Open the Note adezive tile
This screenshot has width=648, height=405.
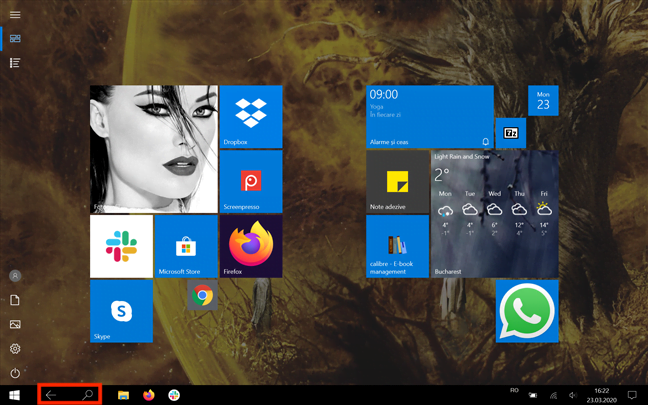point(398,181)
